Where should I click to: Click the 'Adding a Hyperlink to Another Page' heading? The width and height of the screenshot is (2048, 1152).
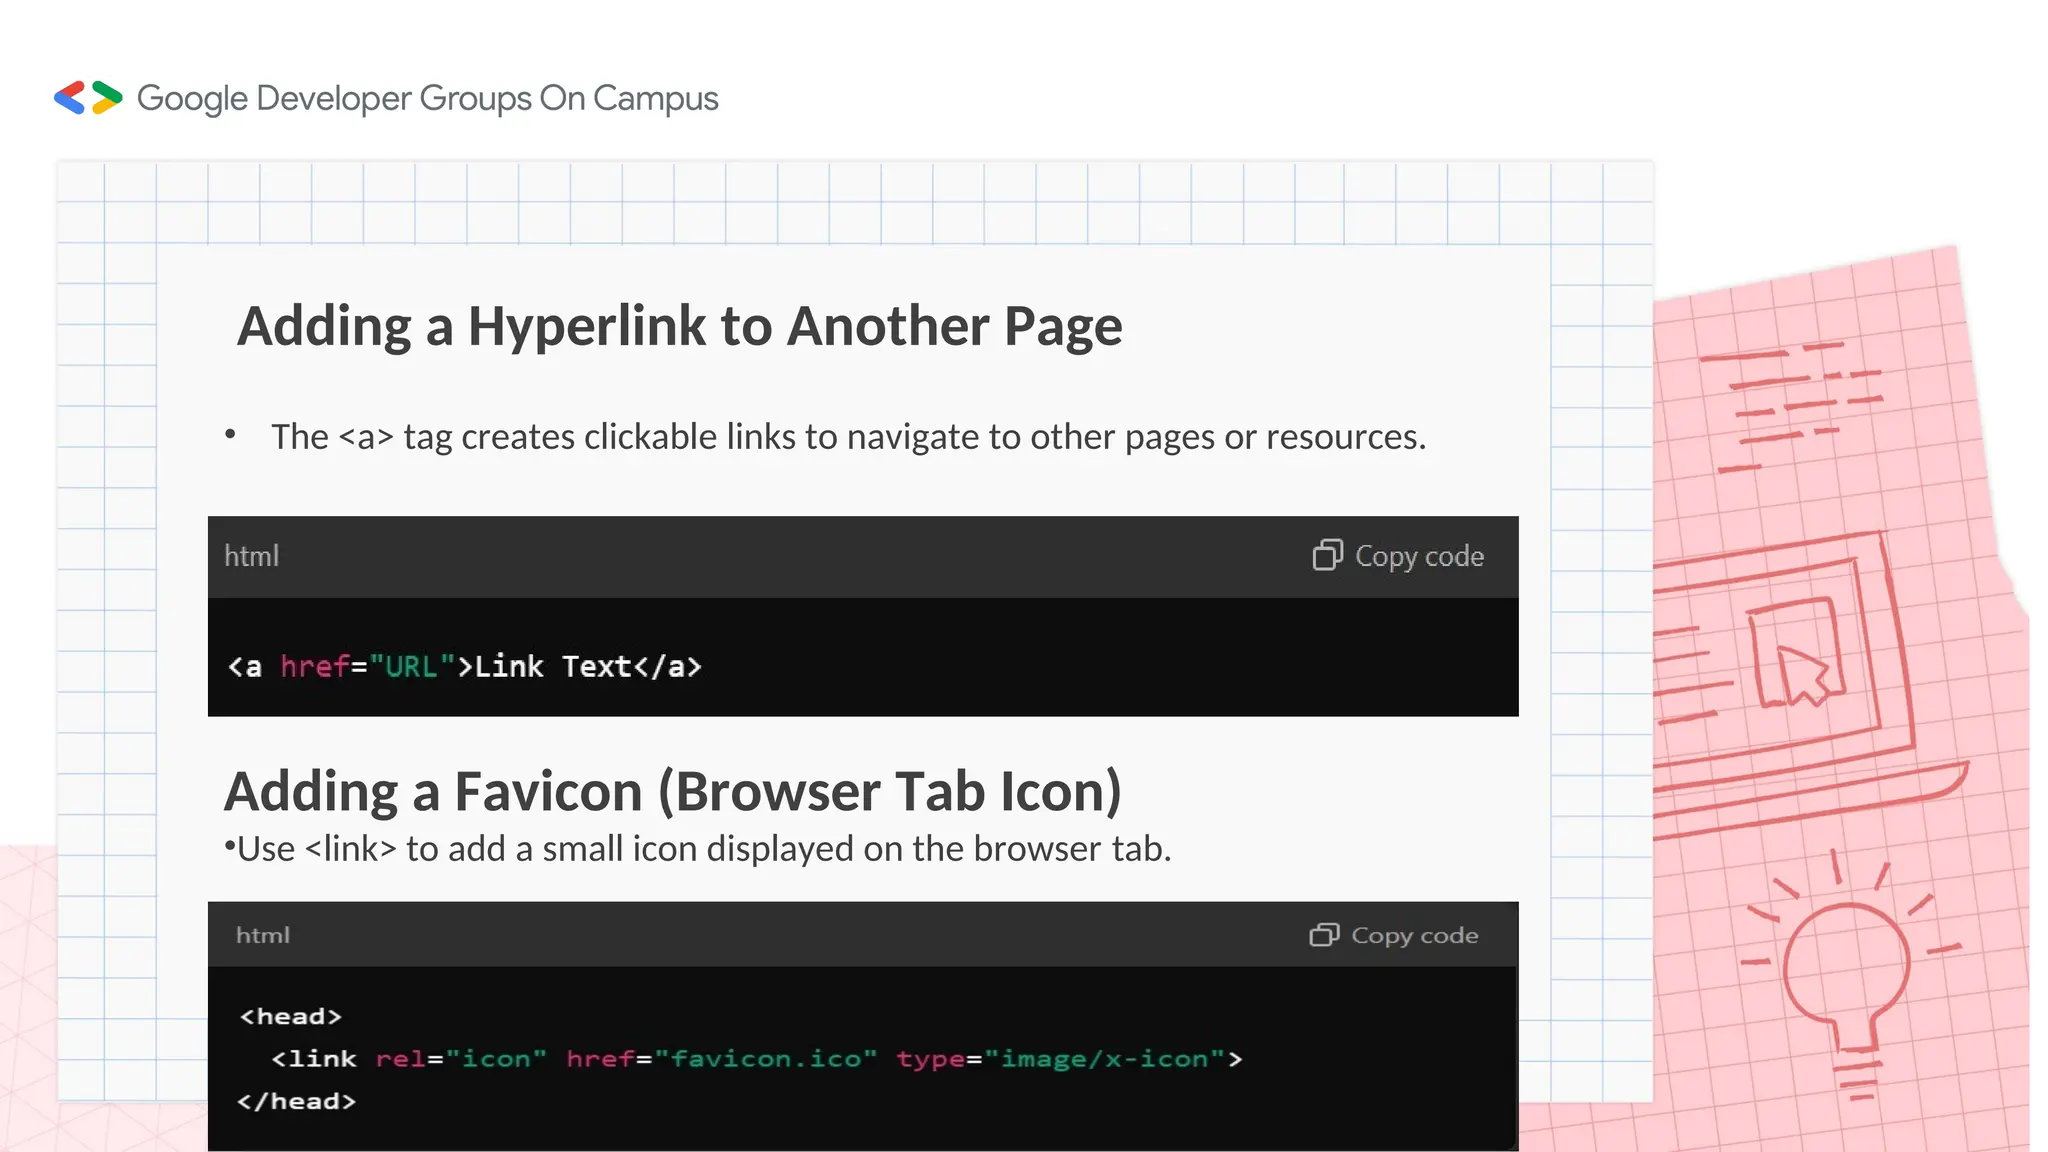679,326
